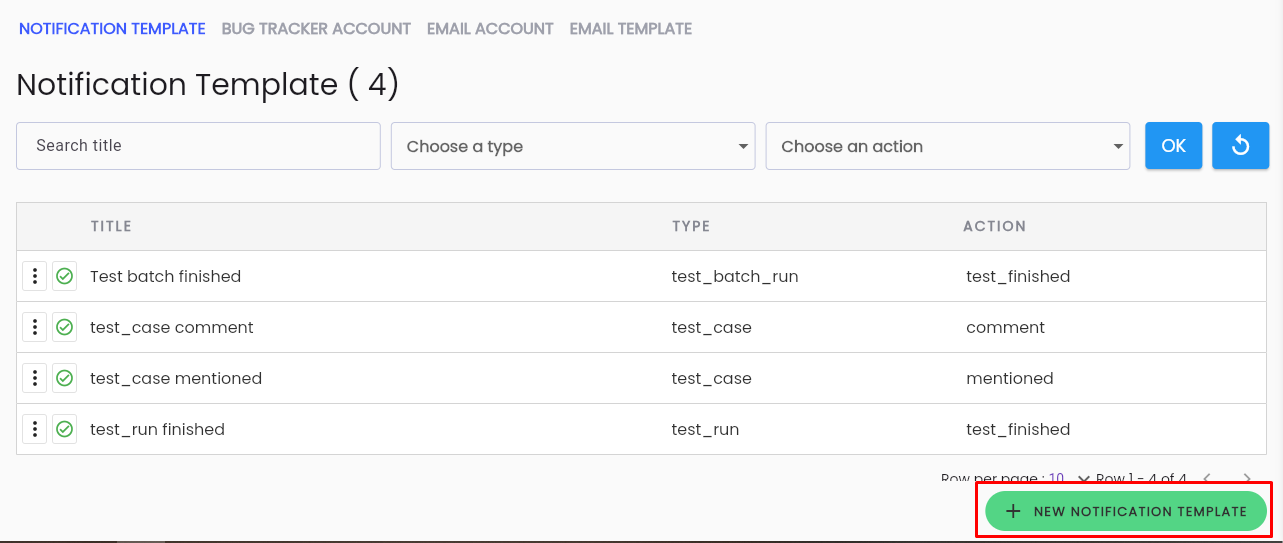Go to previous page arrow
The image size is (1283, 543).
(x=1207, y=479)
